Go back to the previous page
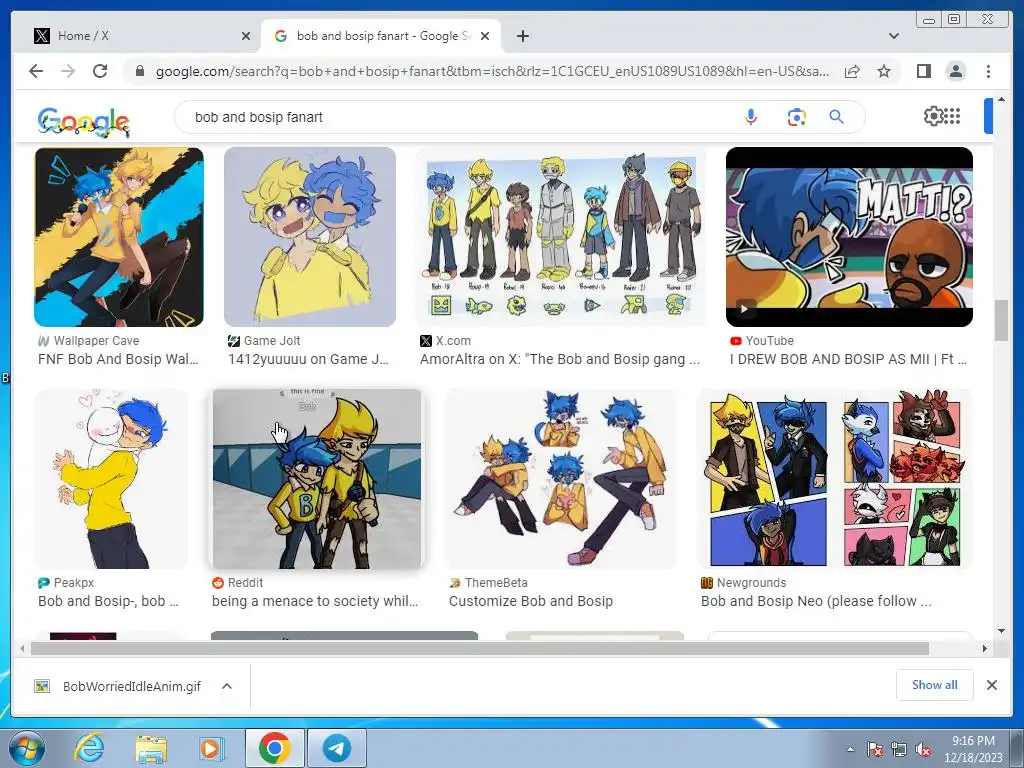1024x768 pixels. [x=36, y=71]
